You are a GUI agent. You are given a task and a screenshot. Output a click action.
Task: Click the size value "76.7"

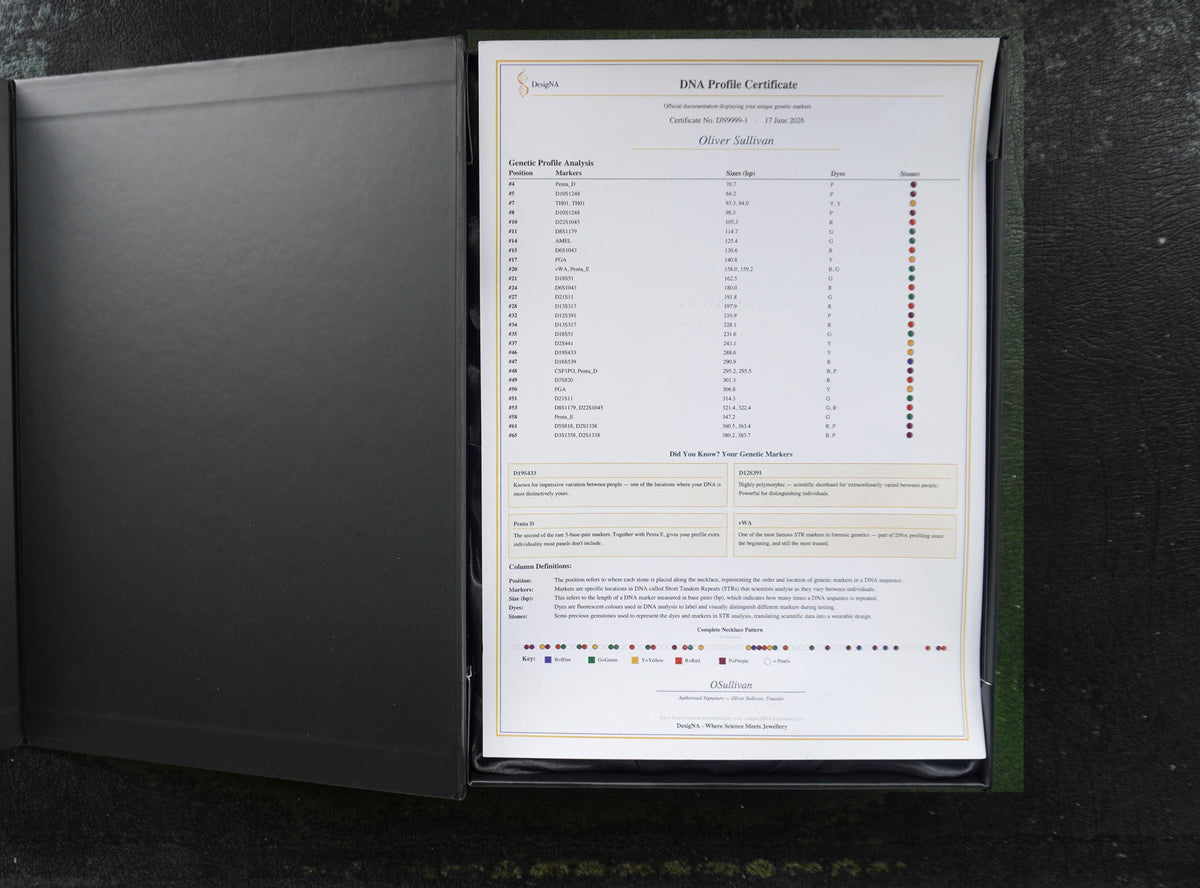pyautogui.click(x=731, y=185)
